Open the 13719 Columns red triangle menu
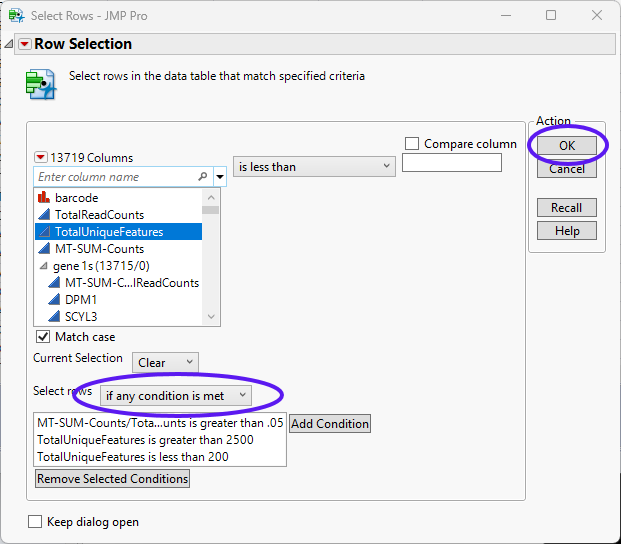 (41, 158)
